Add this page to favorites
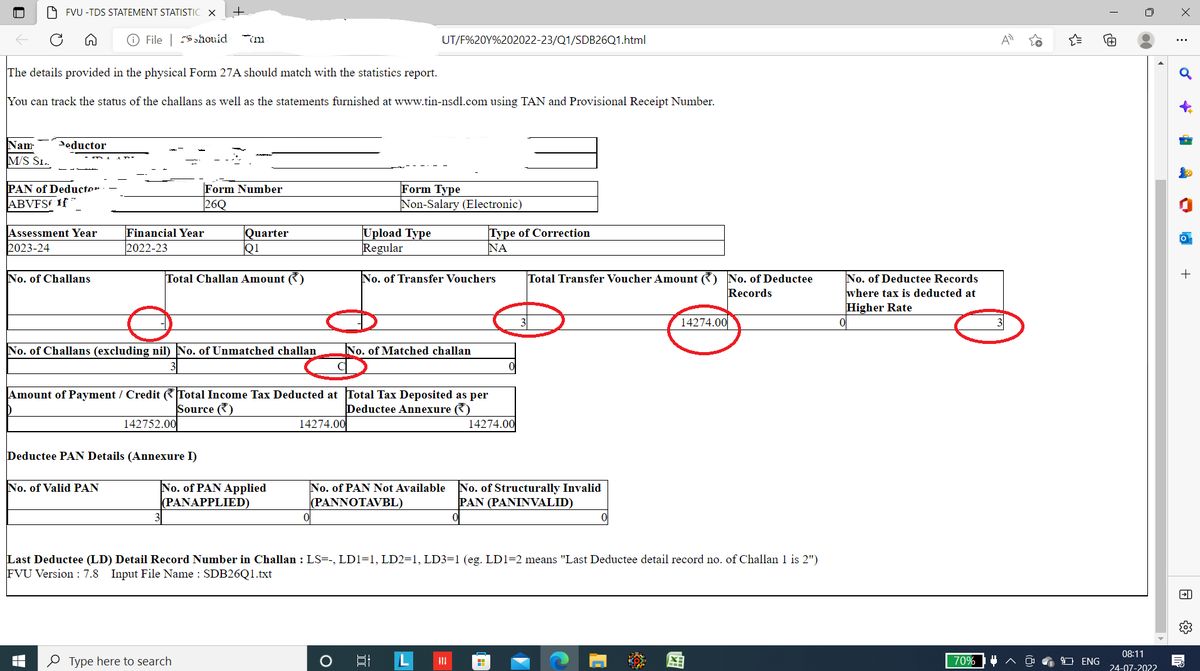1200x671 pixels. tap(1036, 39)
